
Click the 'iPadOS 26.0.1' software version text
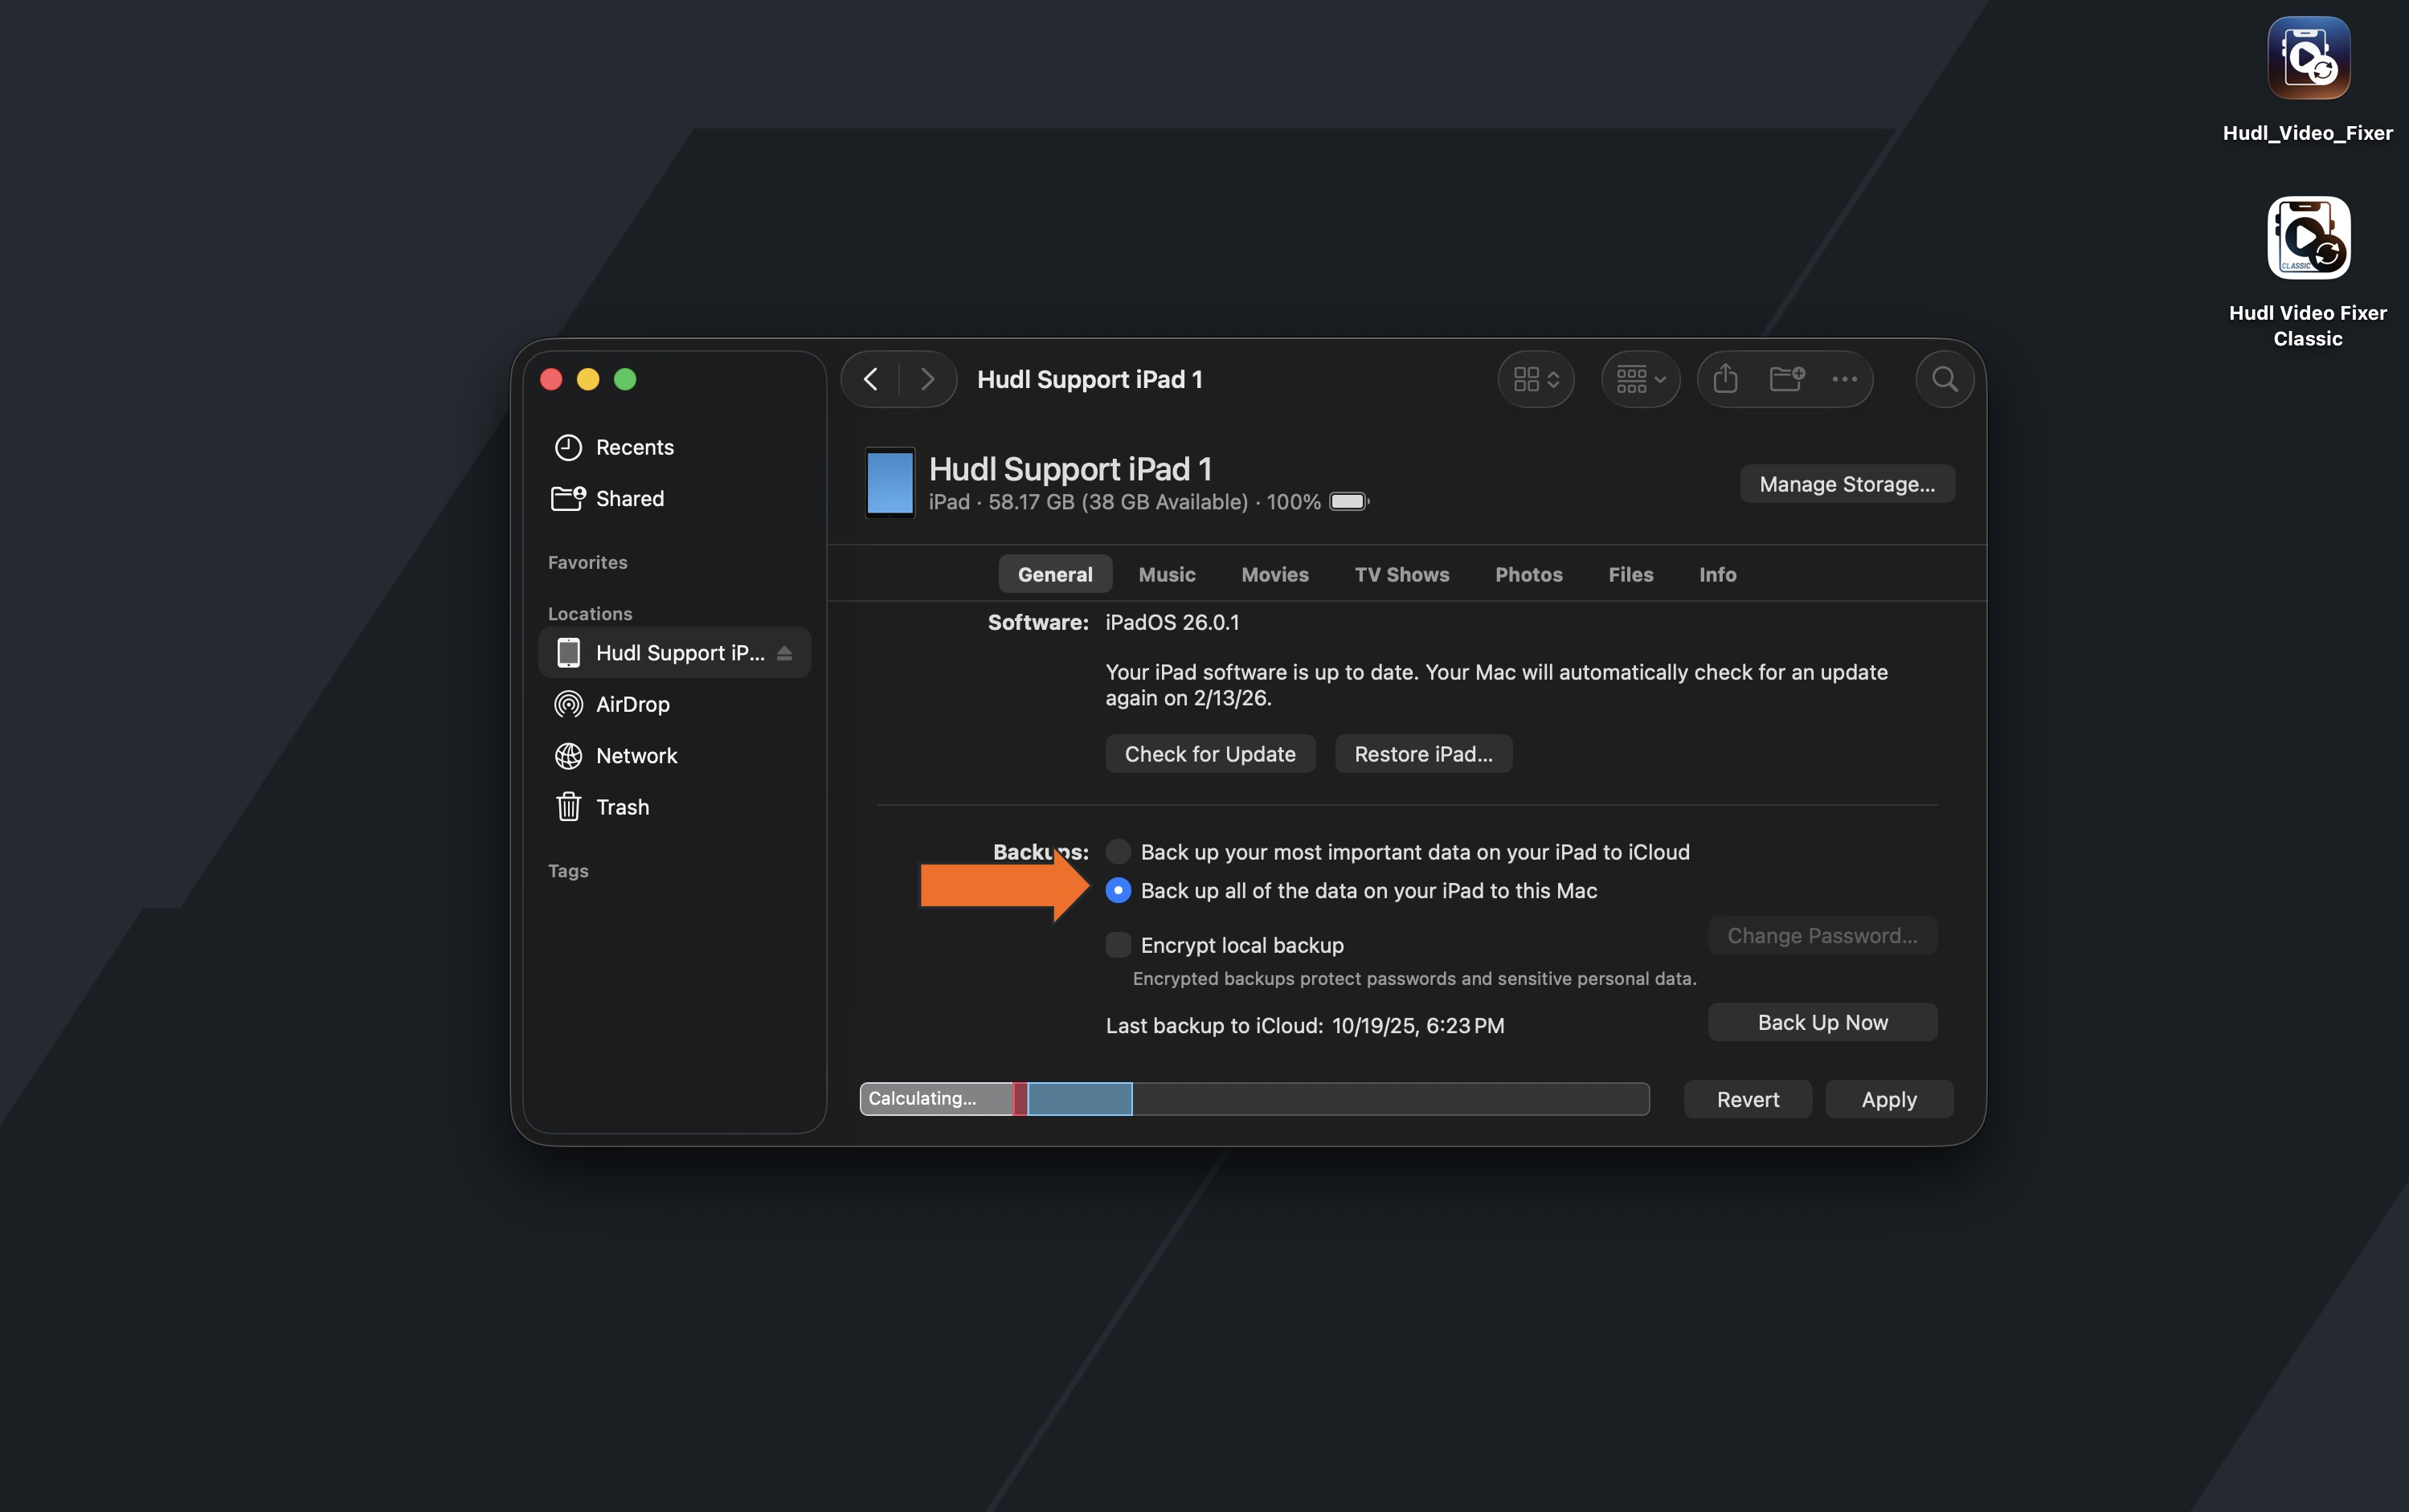[x=1171, y=622]
